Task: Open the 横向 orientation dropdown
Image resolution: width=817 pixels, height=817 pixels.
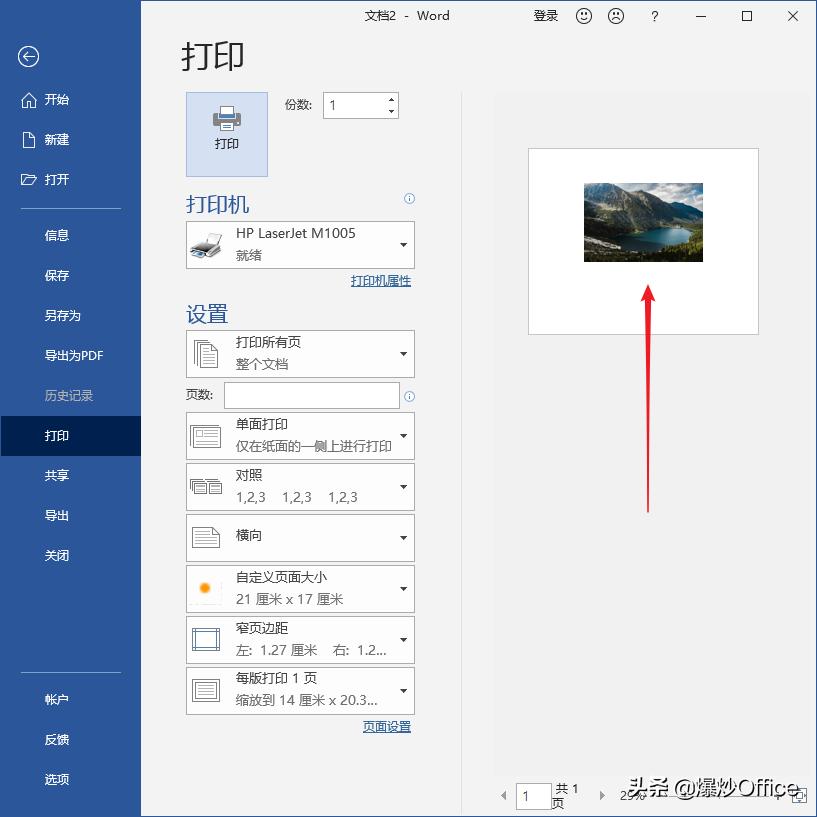Action: pos(404,538)
